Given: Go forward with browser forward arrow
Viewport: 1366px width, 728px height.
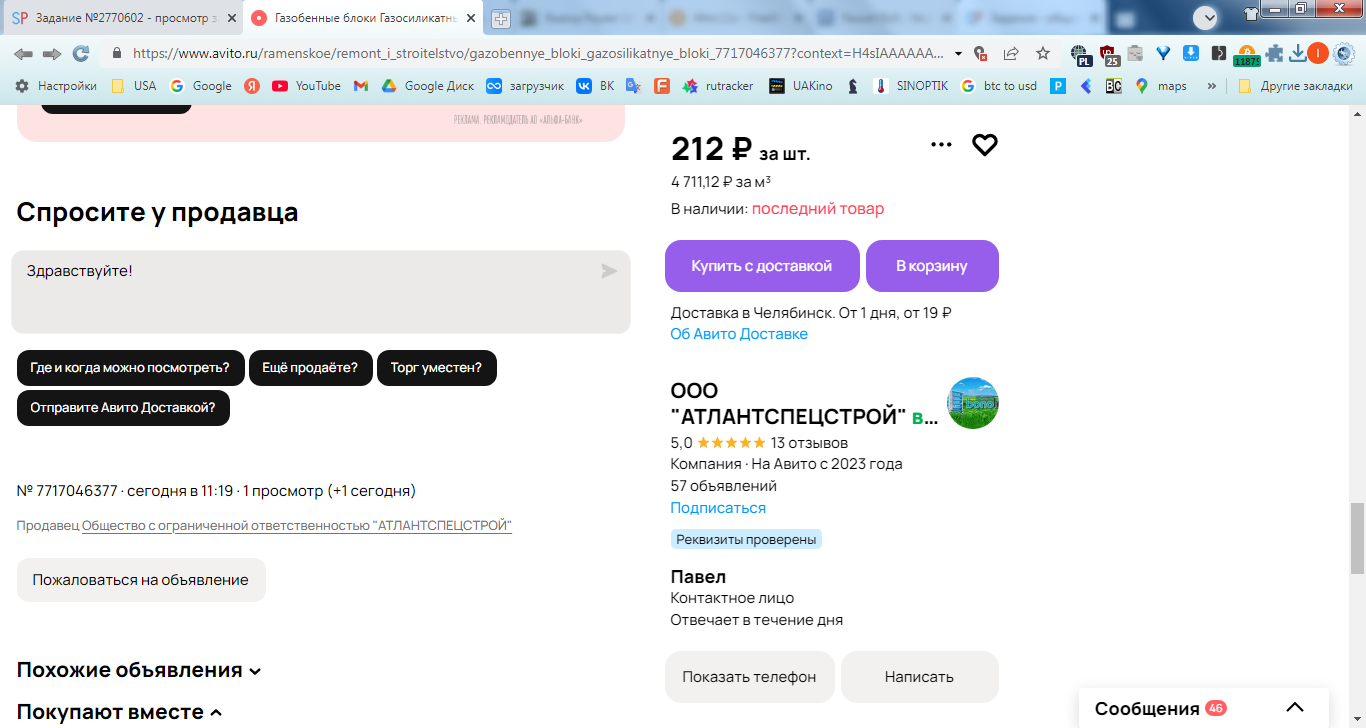Looking at the screenshot, I should point(52,53).
